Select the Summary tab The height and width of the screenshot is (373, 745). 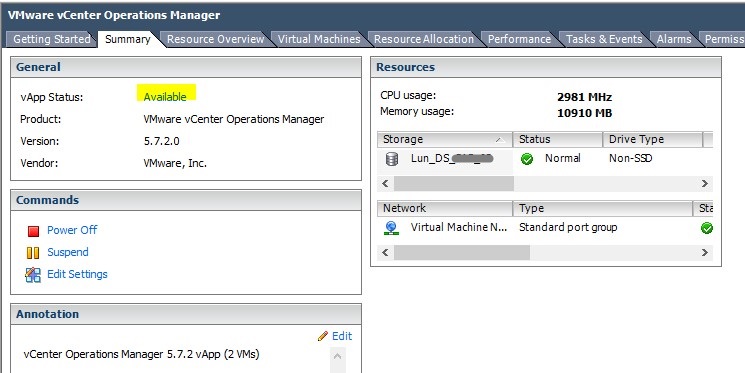pos(127,39)
